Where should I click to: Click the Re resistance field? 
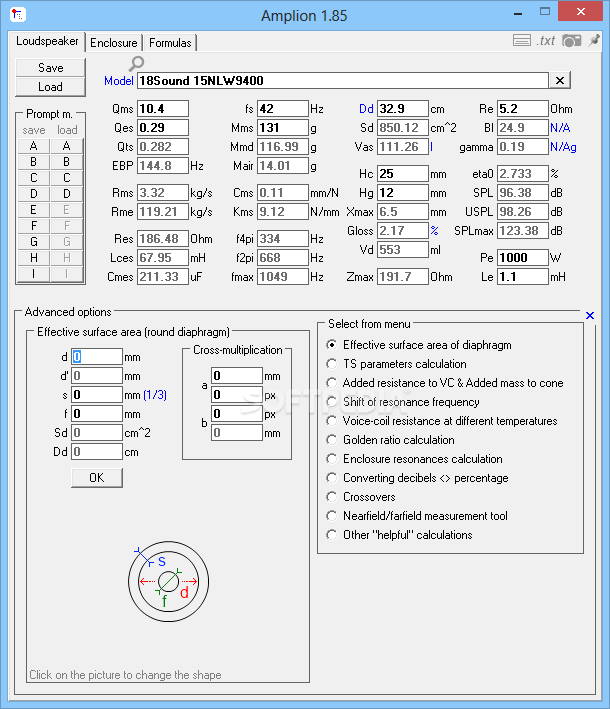point(523,109)
